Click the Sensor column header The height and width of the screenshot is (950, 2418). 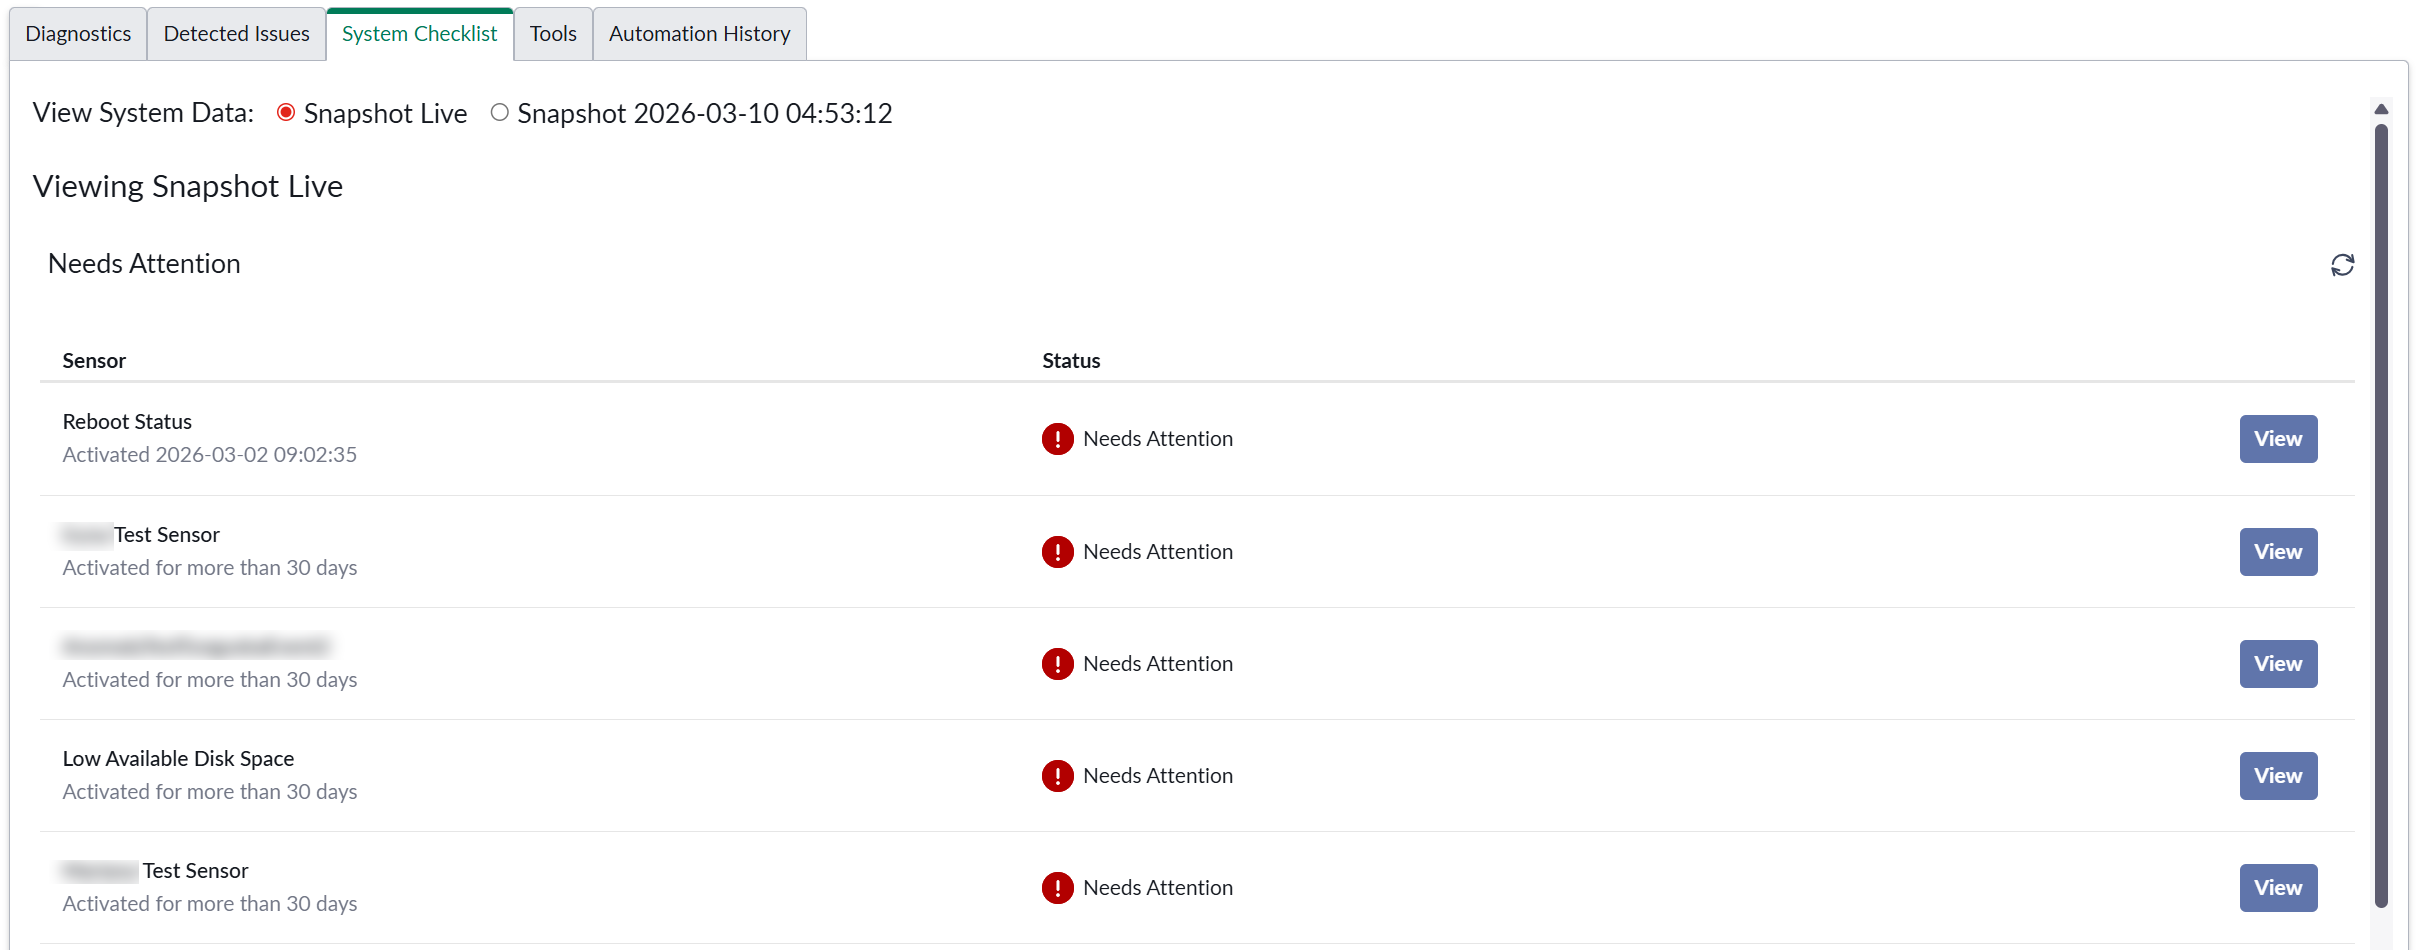(94, 361)
